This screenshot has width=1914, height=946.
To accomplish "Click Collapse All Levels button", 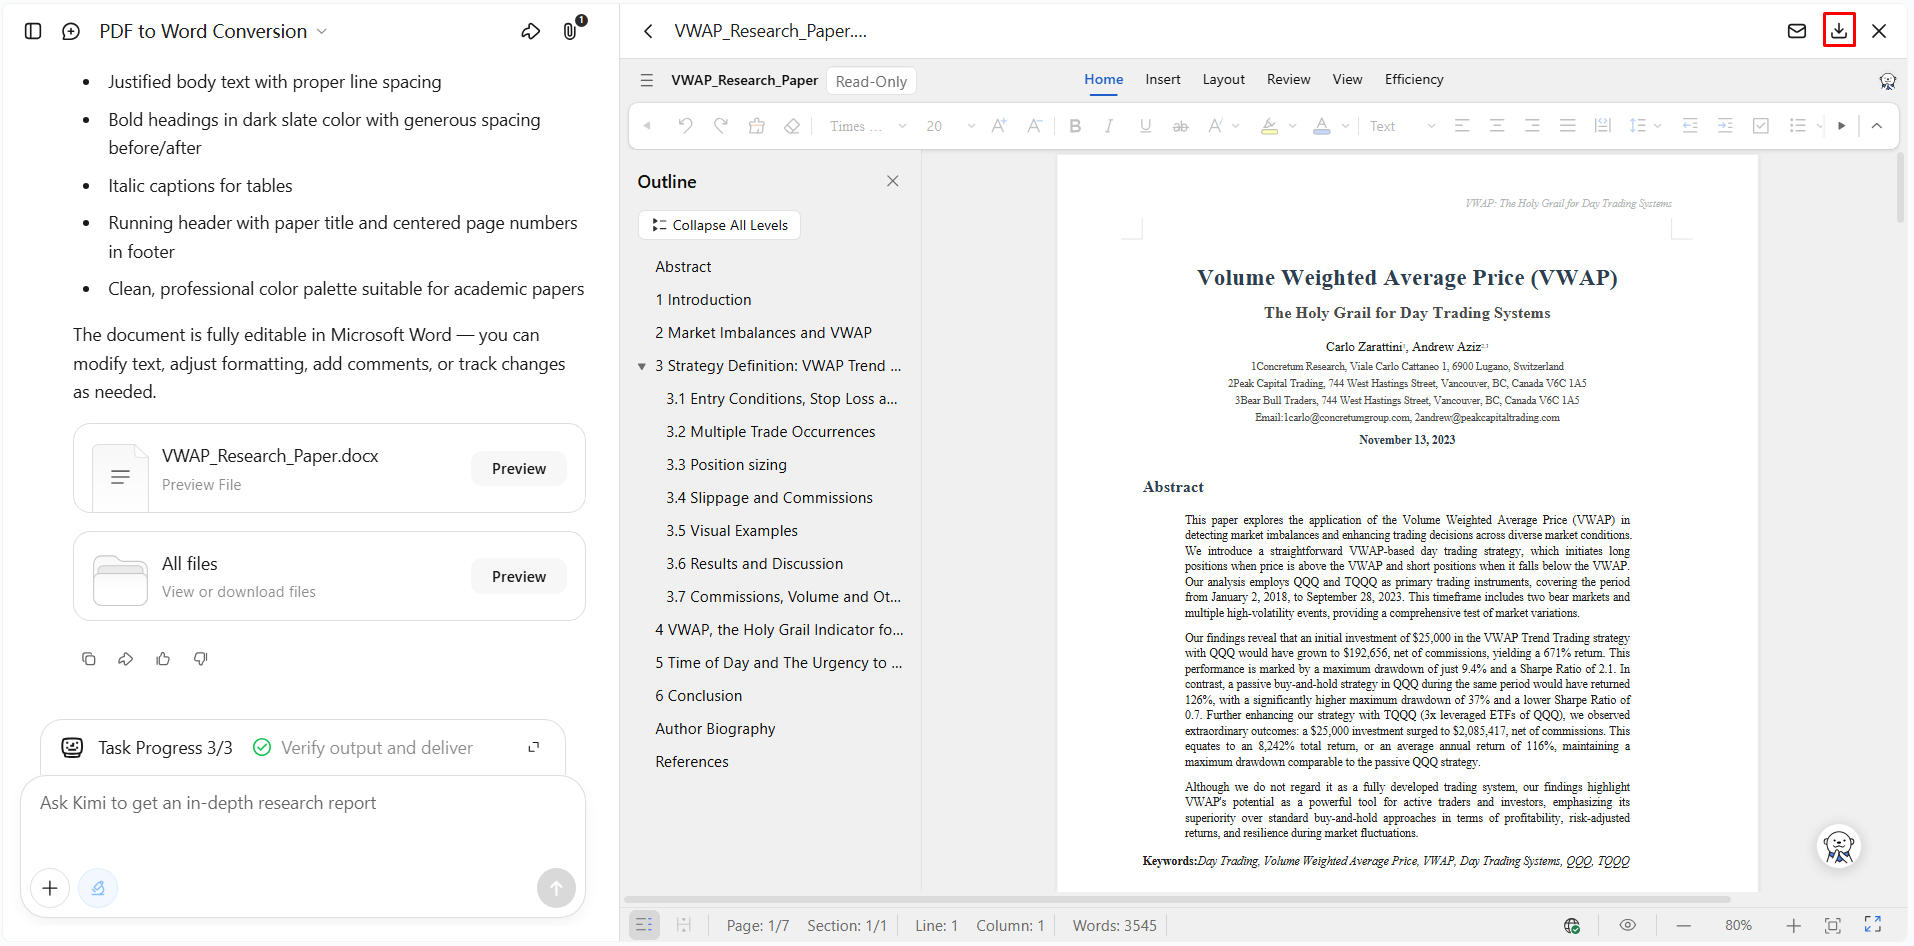I will (719, 225).
